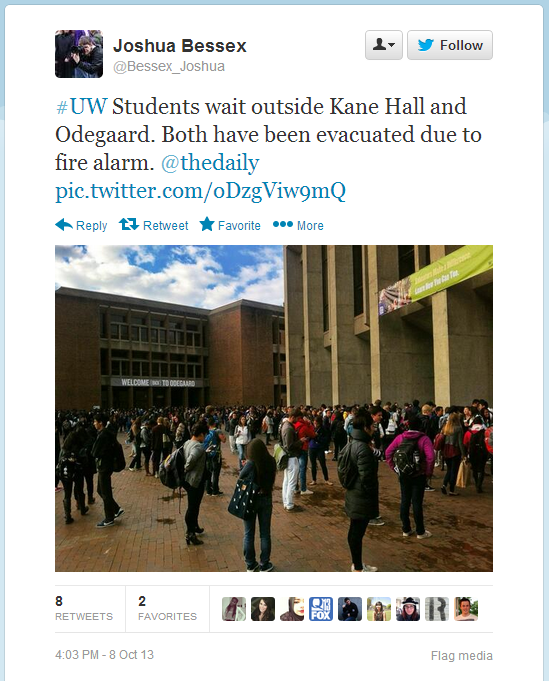The image size is (549, 681).
Task: Follow Joshua Bessex
Action: pyautogui.click(x=450, y=45)
